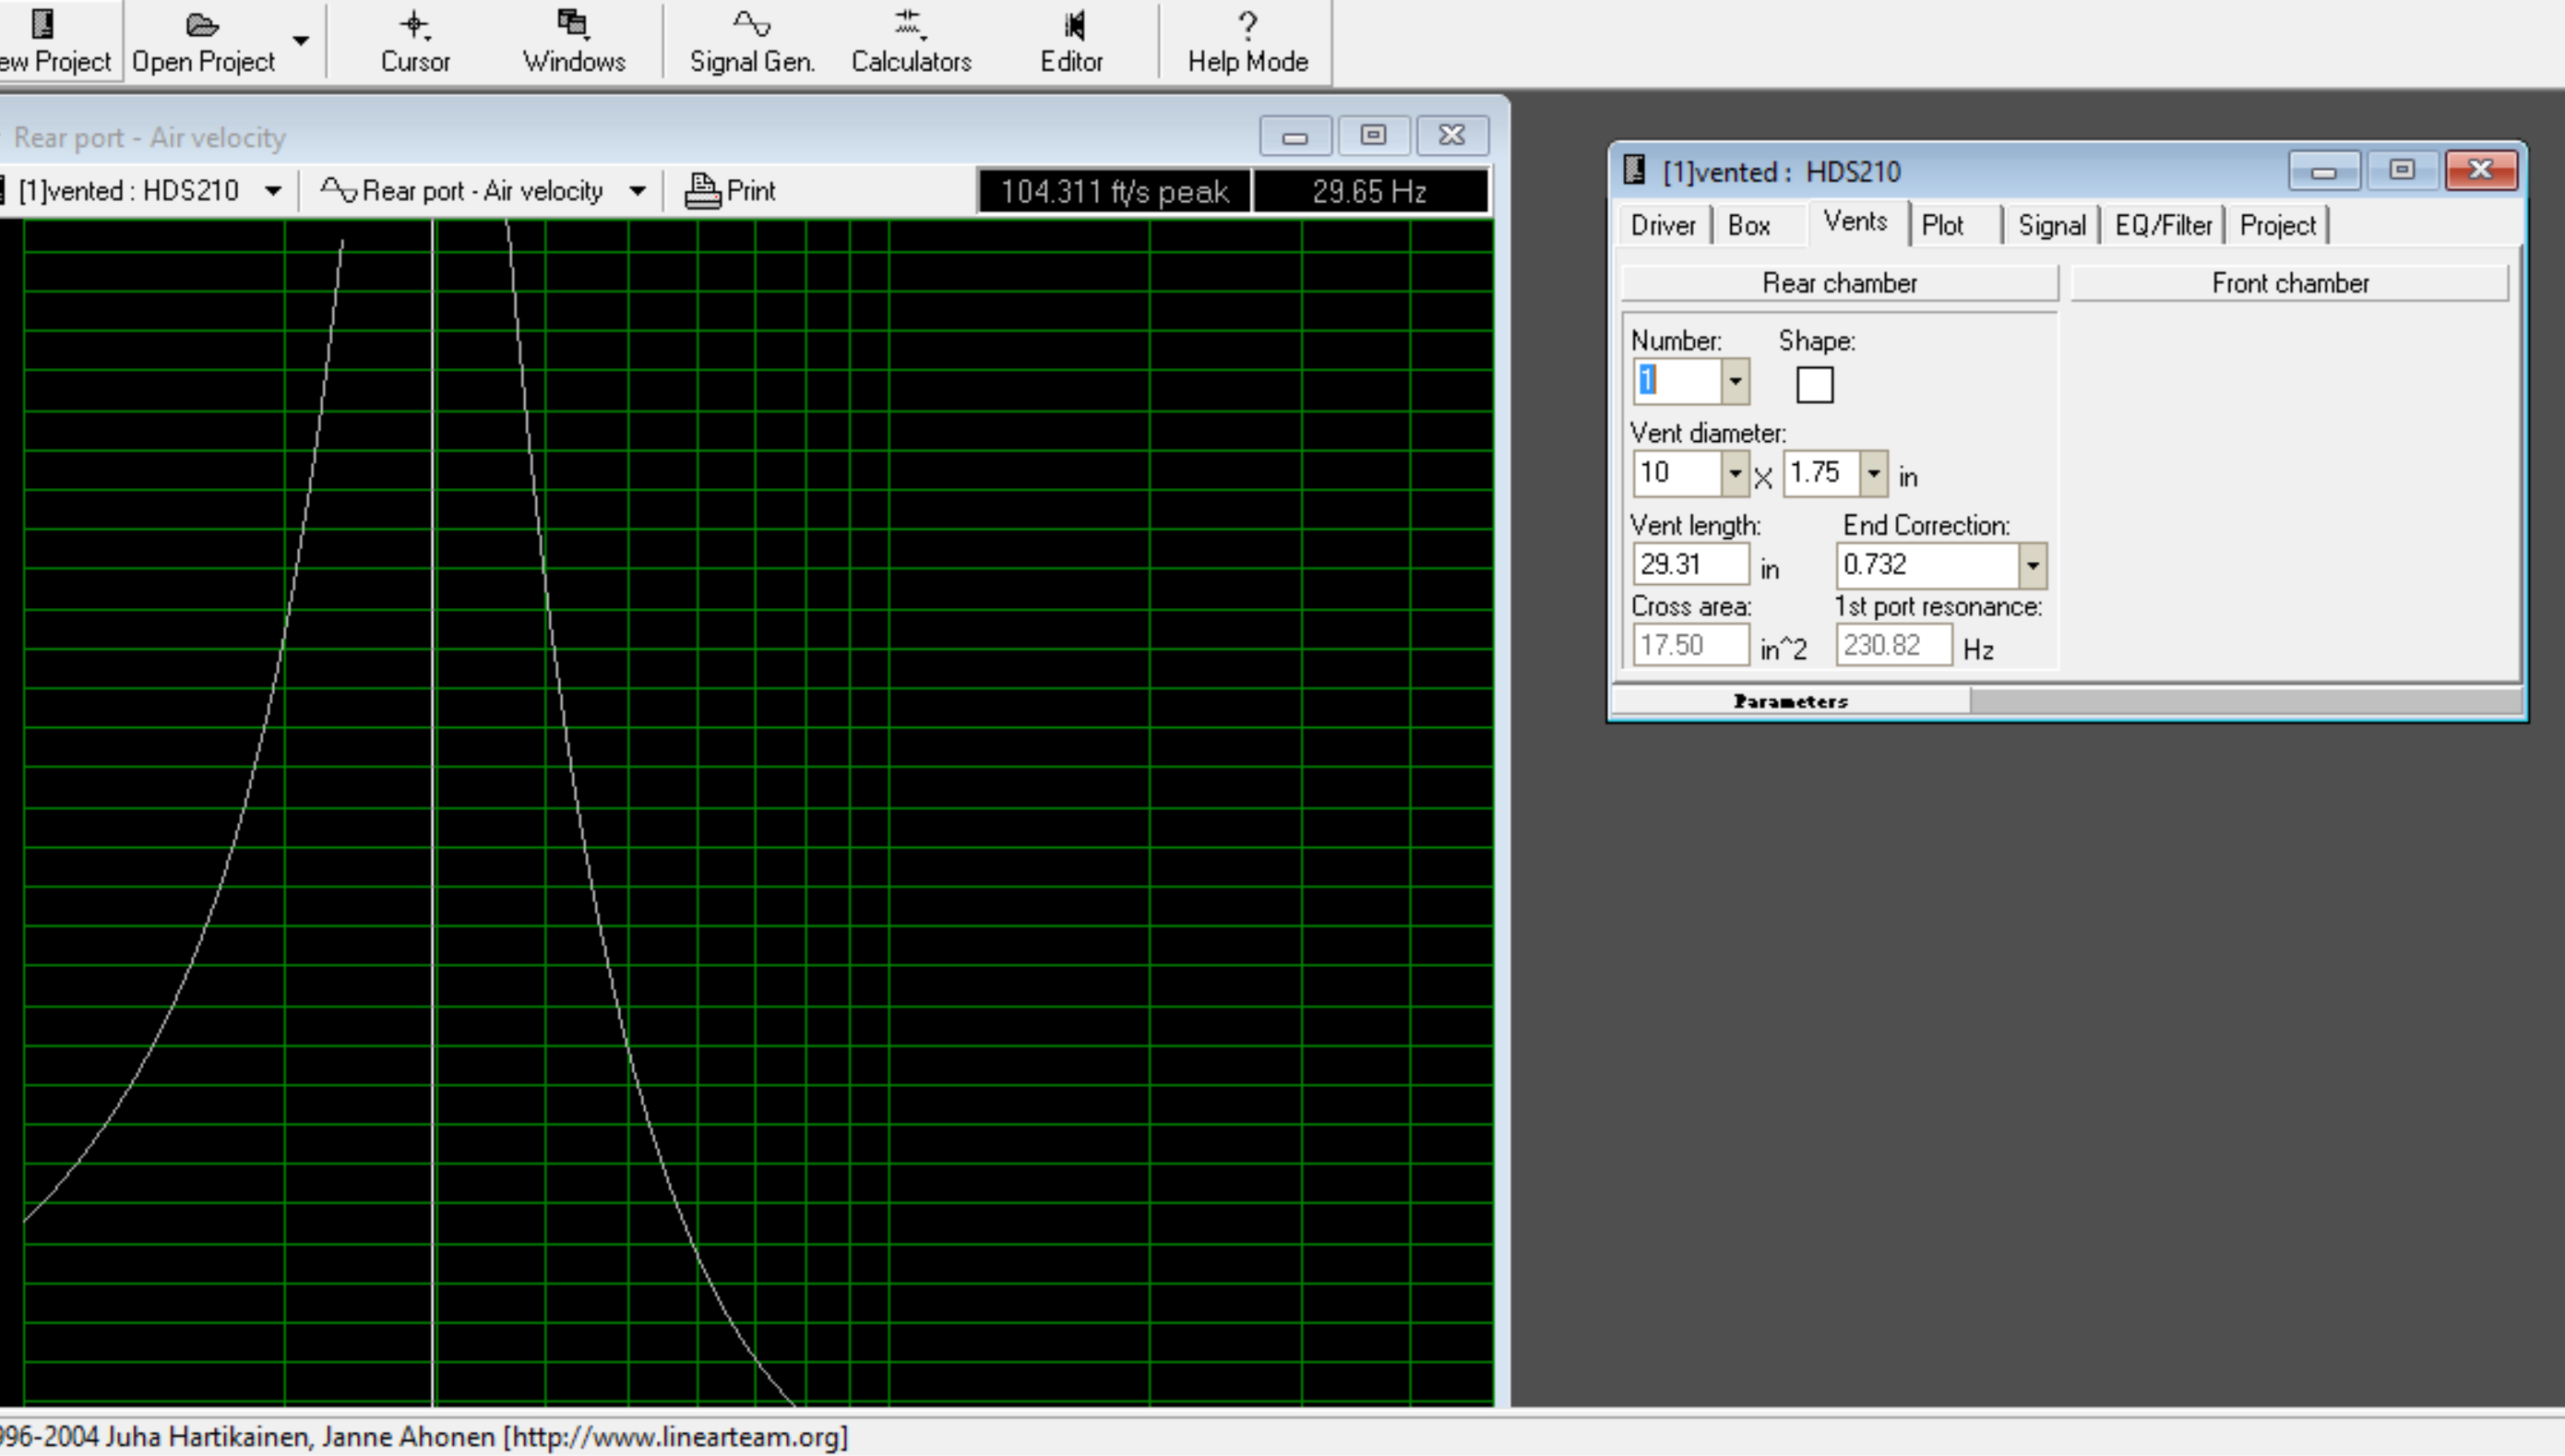Viewport: 2565px width, 1456px height.
Task: Click the waveform icon beside Rear port label
Action: [x=339, y=190]
